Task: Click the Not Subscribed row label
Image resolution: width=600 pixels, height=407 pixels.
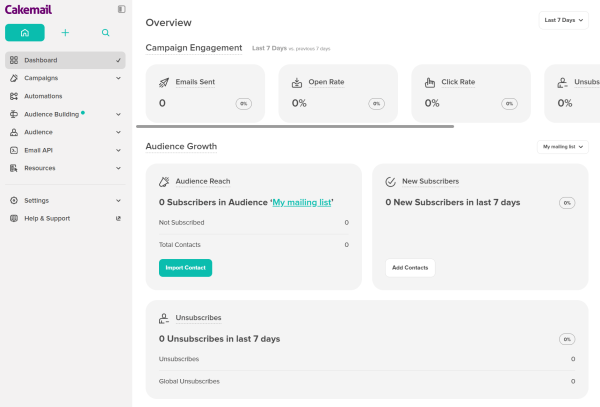Action: [x=181, y=223]
